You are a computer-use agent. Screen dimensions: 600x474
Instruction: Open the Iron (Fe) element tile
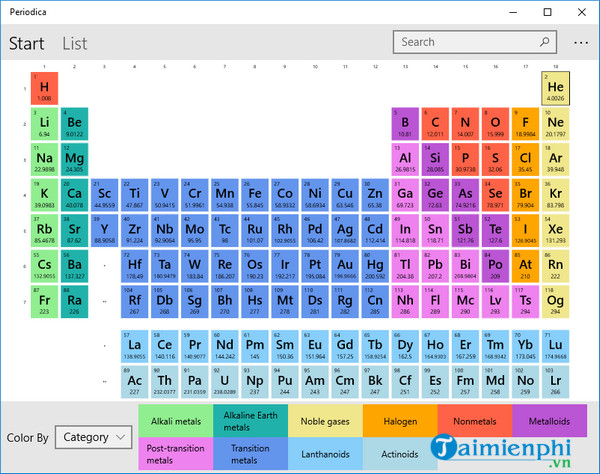254,196
